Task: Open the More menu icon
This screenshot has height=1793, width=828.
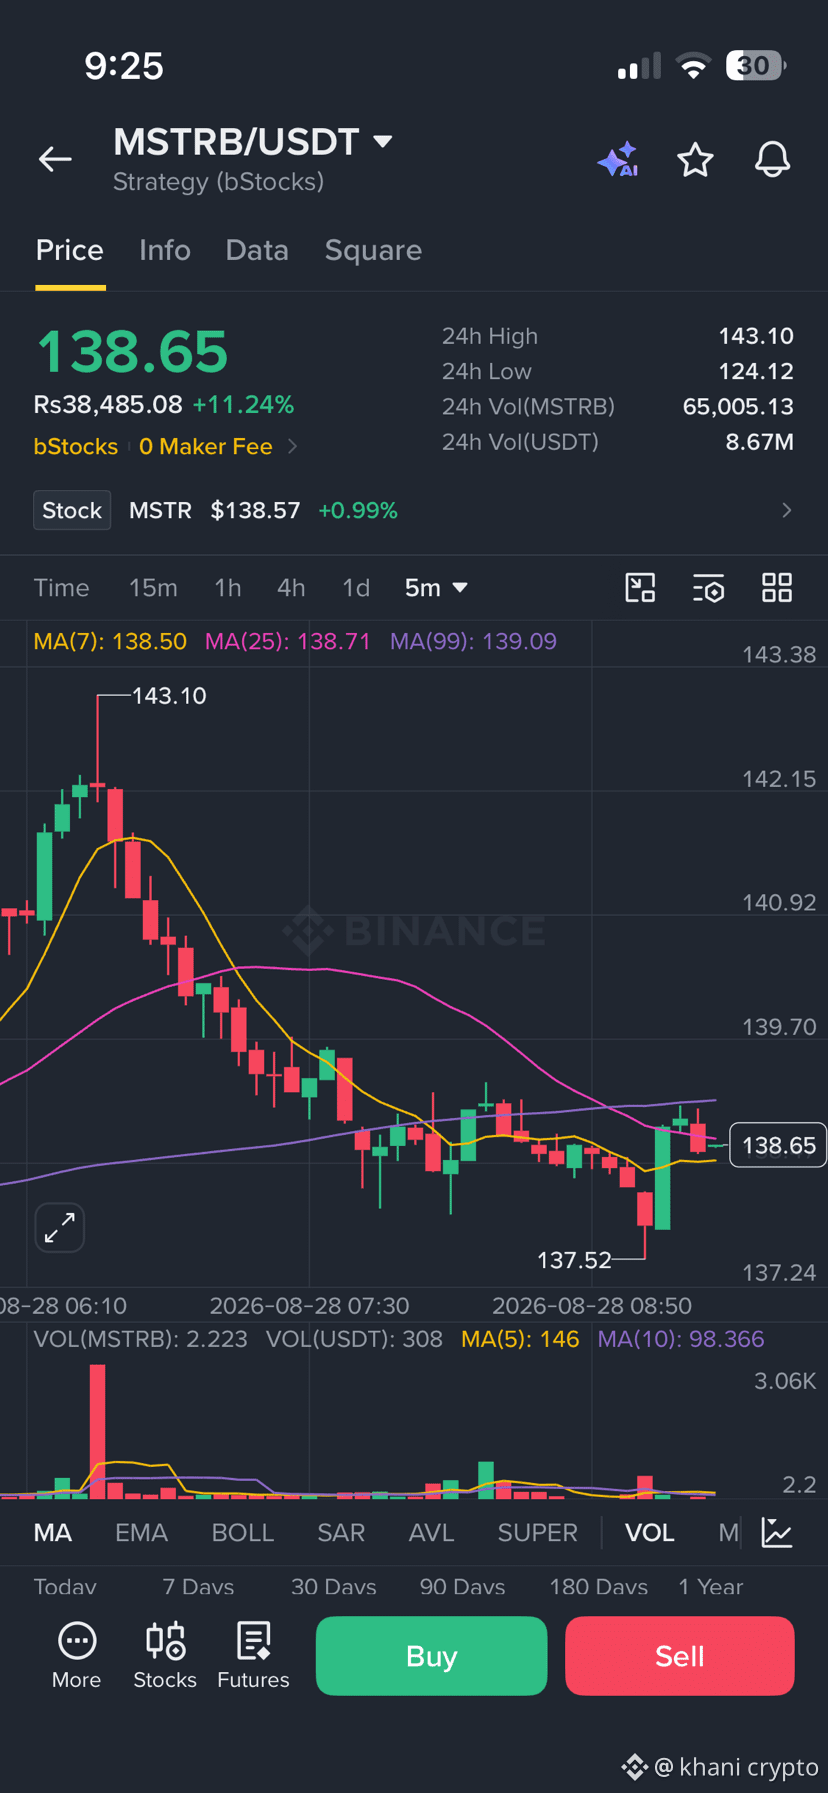Action: tap(76, 1656)
